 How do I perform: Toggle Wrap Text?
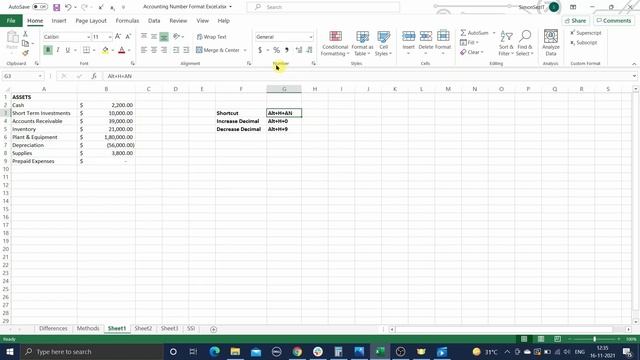[211, 37]
